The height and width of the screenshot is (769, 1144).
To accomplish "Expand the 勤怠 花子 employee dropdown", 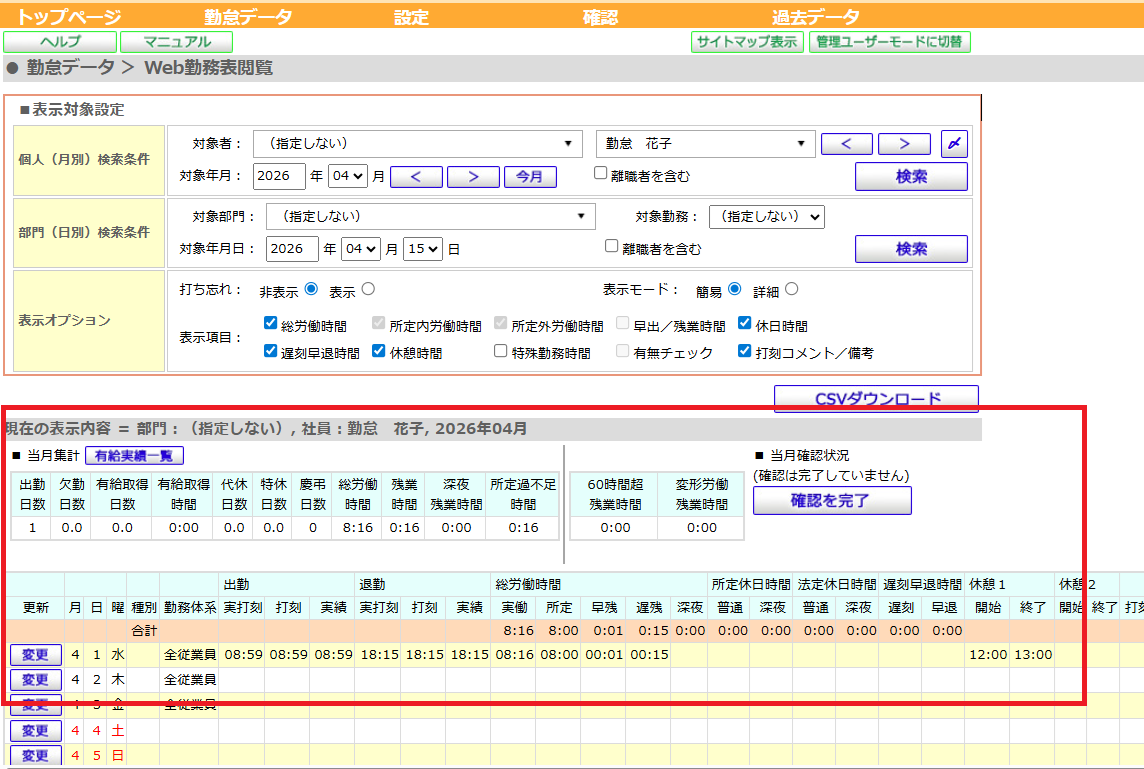I will point(705,143).
